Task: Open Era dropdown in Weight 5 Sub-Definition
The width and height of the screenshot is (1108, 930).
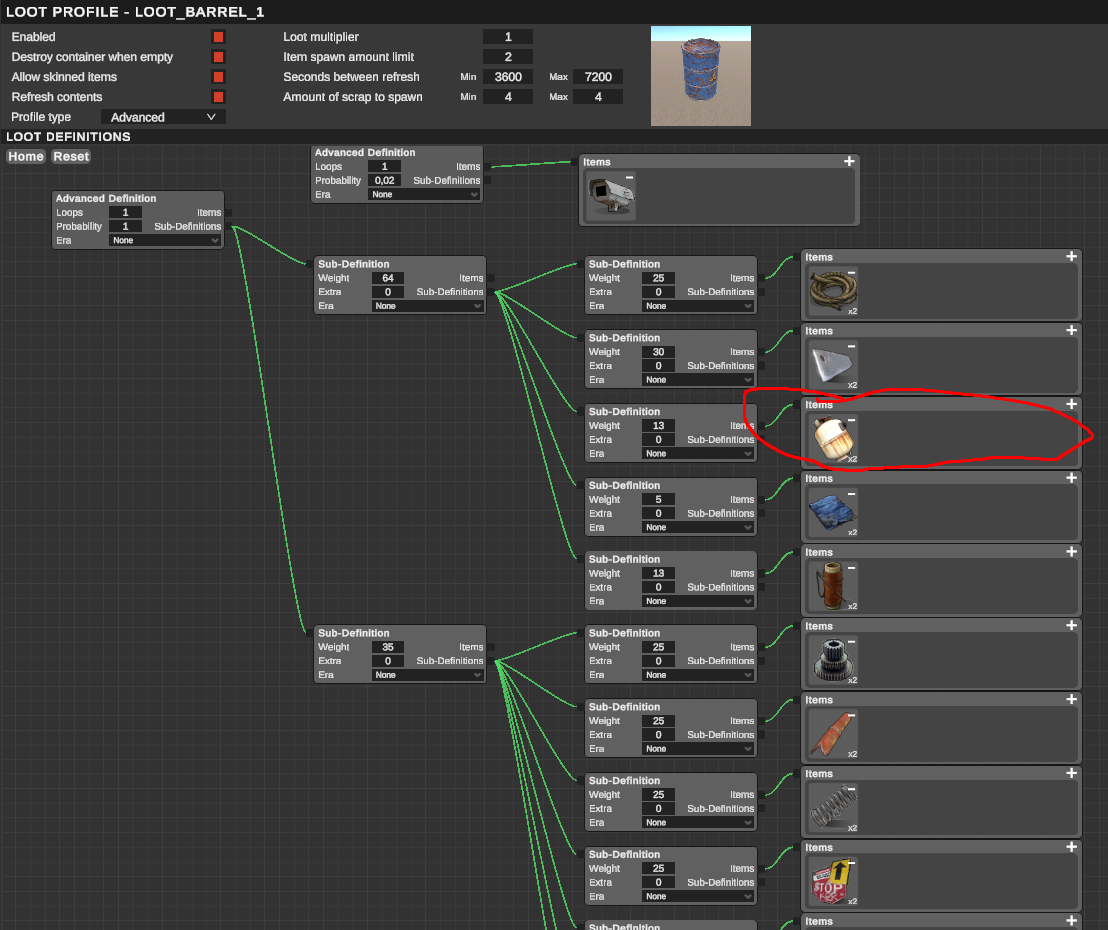Action: coord(698,527)
